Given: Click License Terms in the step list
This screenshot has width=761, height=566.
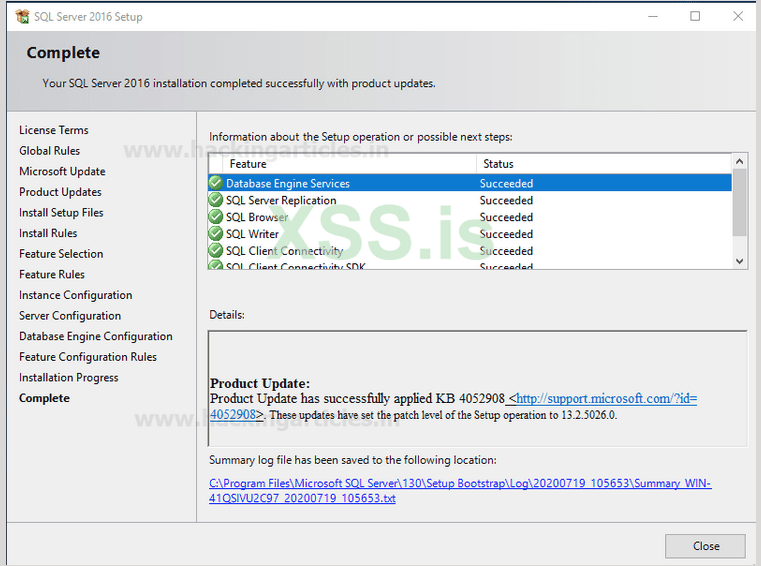Looking at the screenshot, I should click(x=54, y=130).
